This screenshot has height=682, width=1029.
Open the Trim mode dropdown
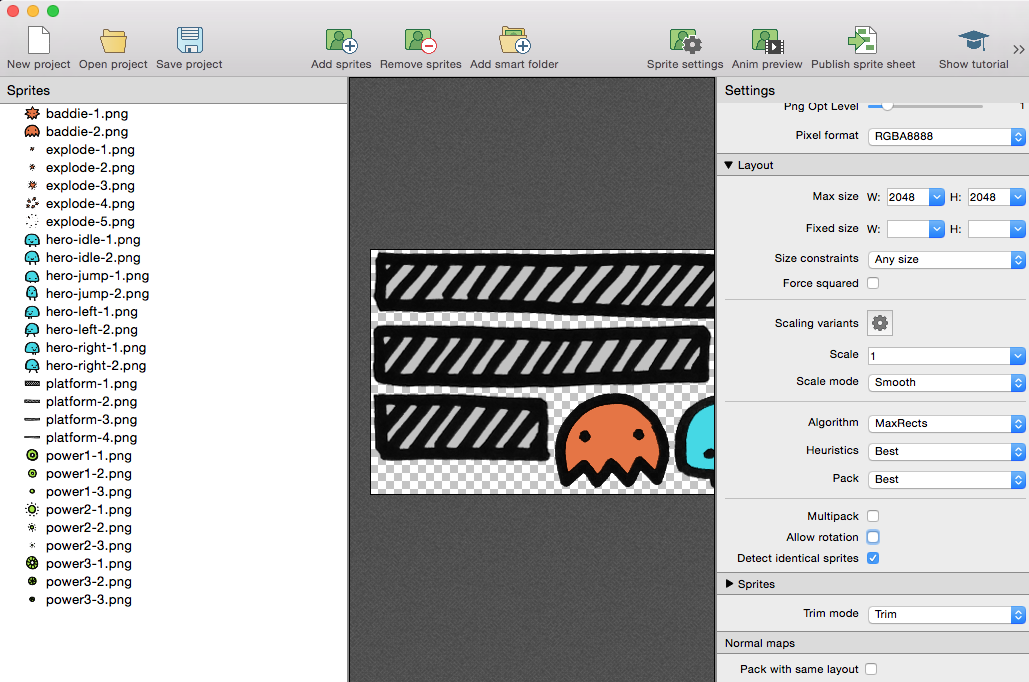tap(946, 614)
